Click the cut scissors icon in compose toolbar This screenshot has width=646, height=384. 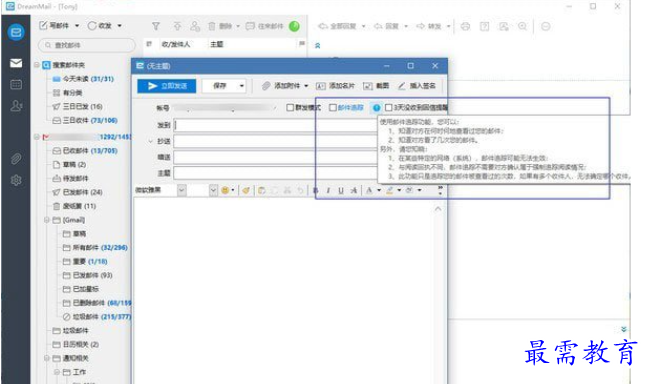287,190
